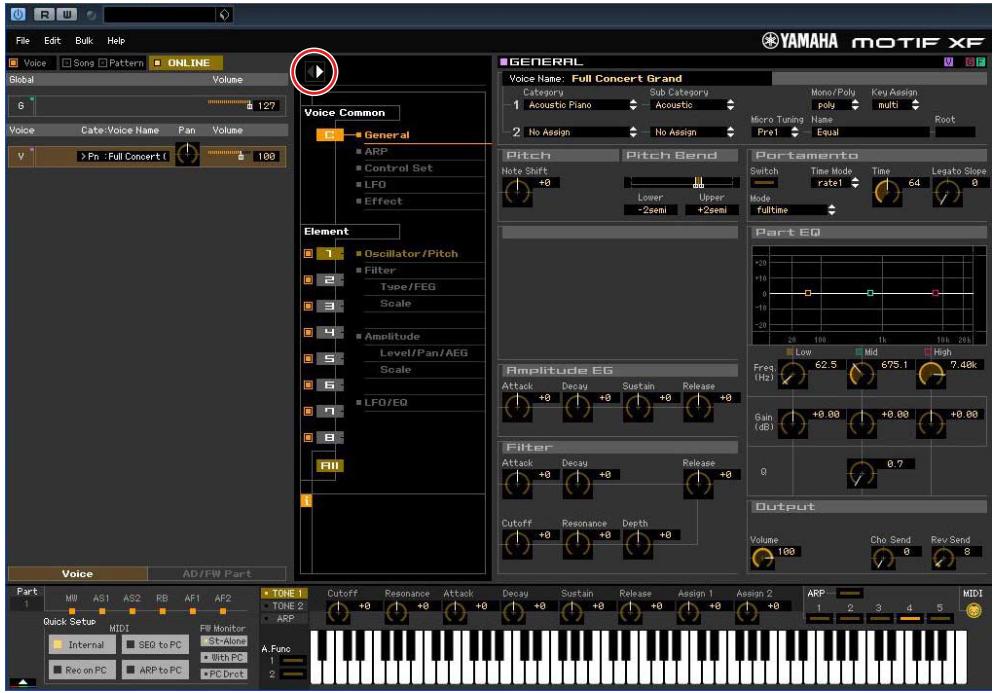Click the Portamento Time knob

pyautogui.click(x=886, y=191)
